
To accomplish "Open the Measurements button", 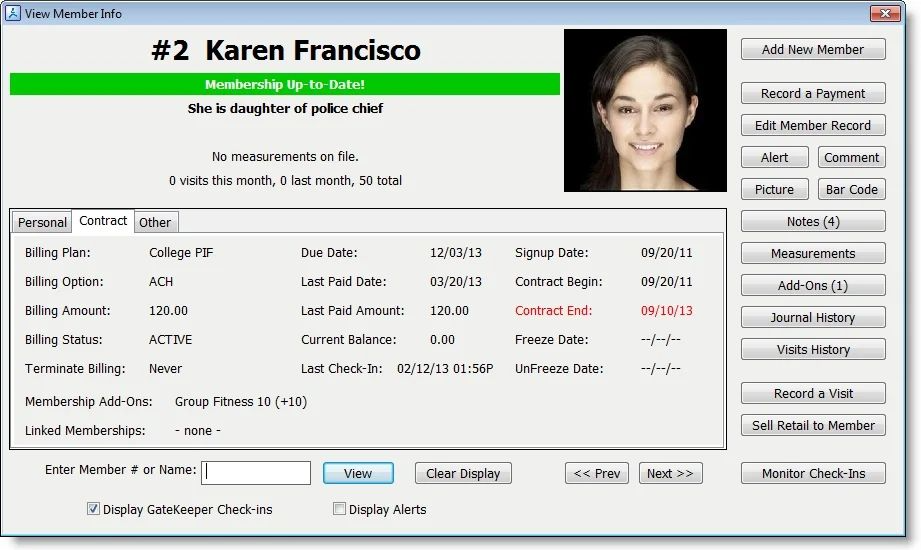I will point(813,253).
